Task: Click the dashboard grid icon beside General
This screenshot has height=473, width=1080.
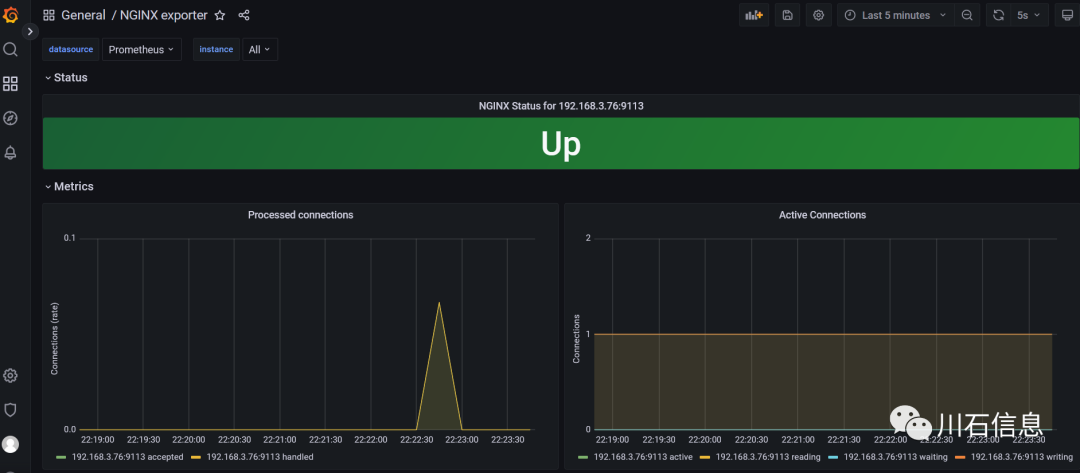Action: pyautogui.click(x=49, y=15)
